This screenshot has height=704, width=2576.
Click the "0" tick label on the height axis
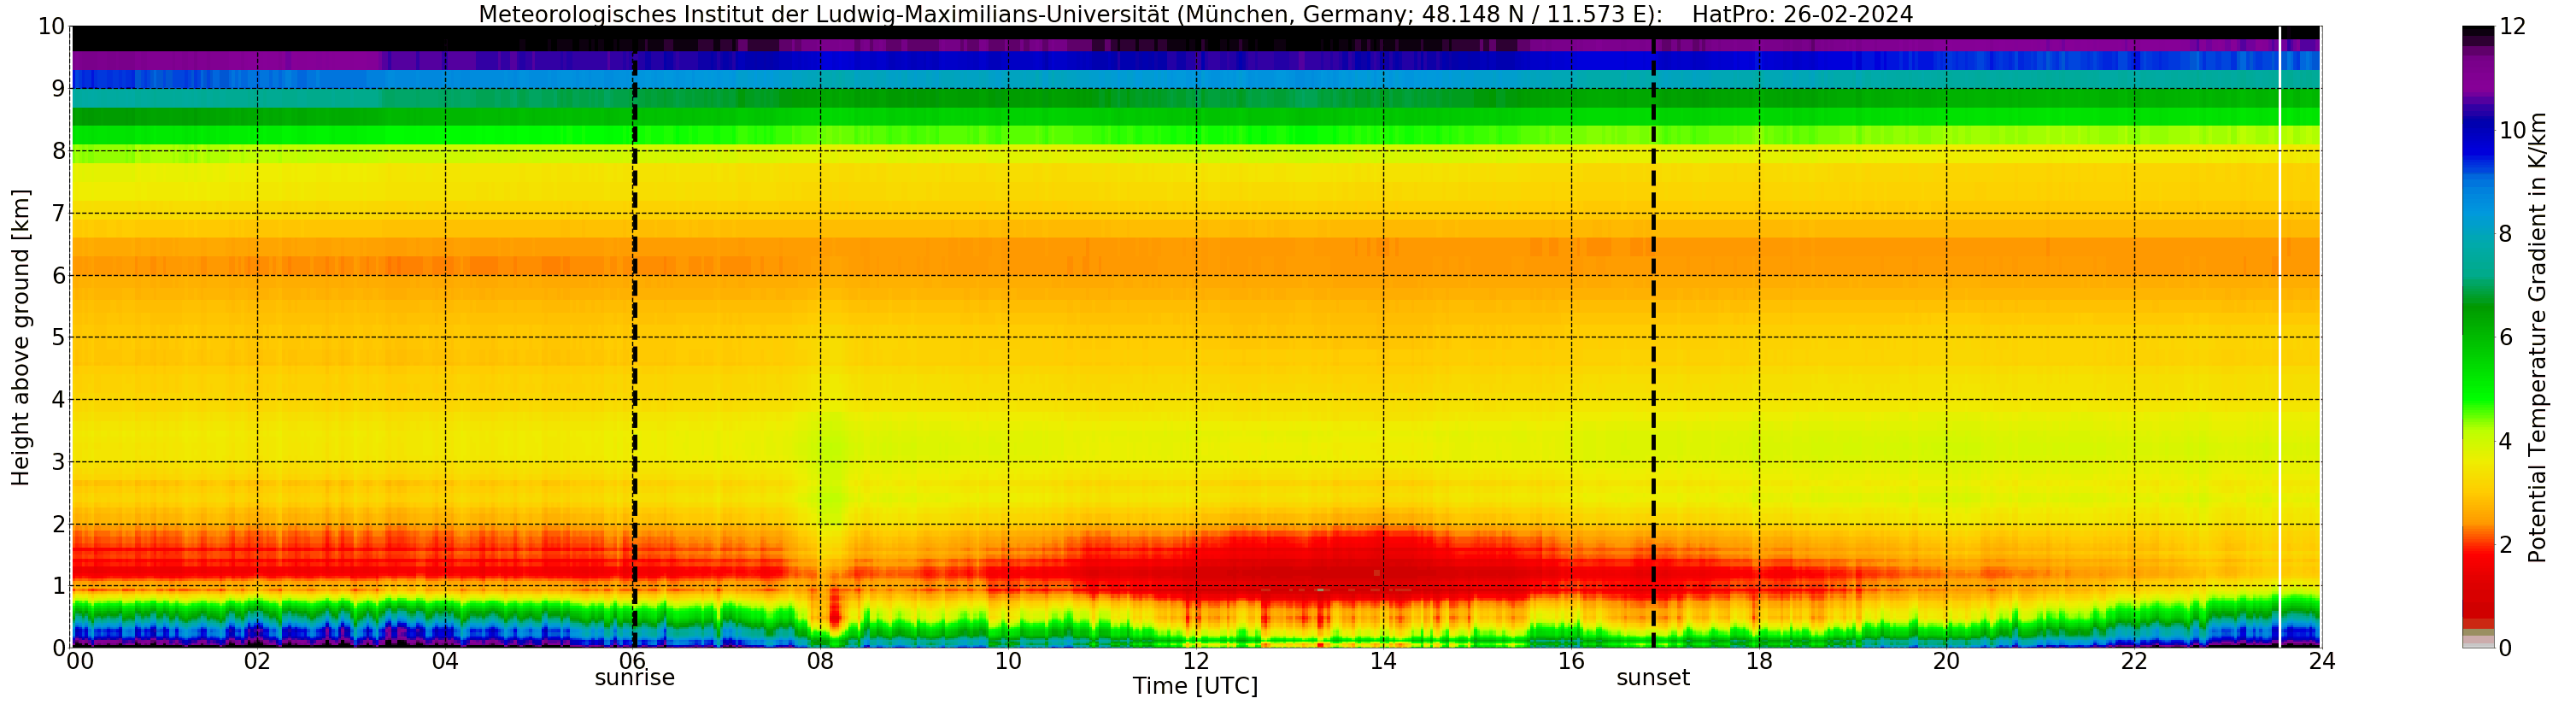tap(58, 648)
